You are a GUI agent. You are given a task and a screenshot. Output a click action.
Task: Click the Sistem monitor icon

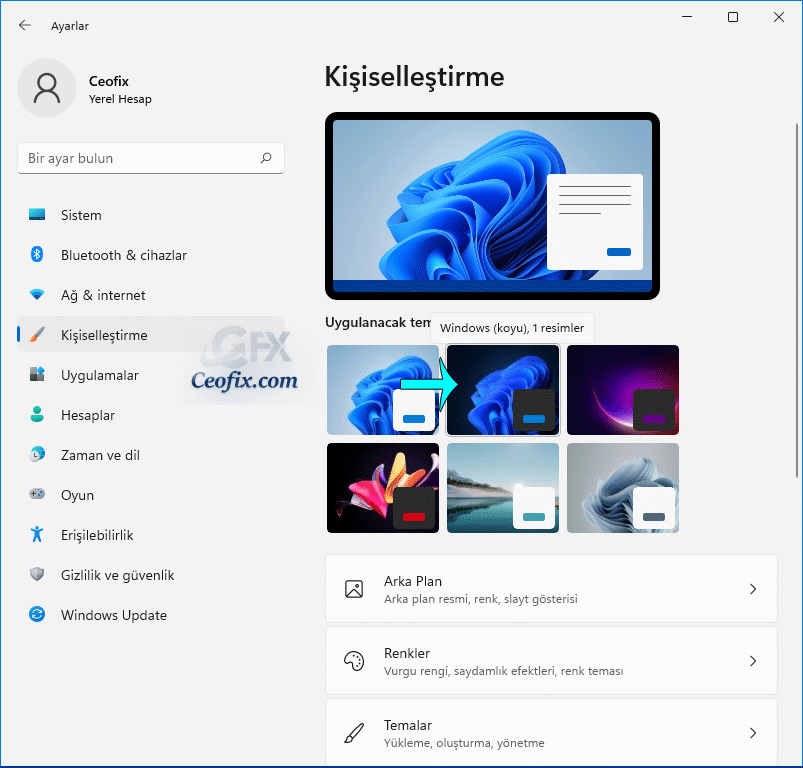point(37,215)
